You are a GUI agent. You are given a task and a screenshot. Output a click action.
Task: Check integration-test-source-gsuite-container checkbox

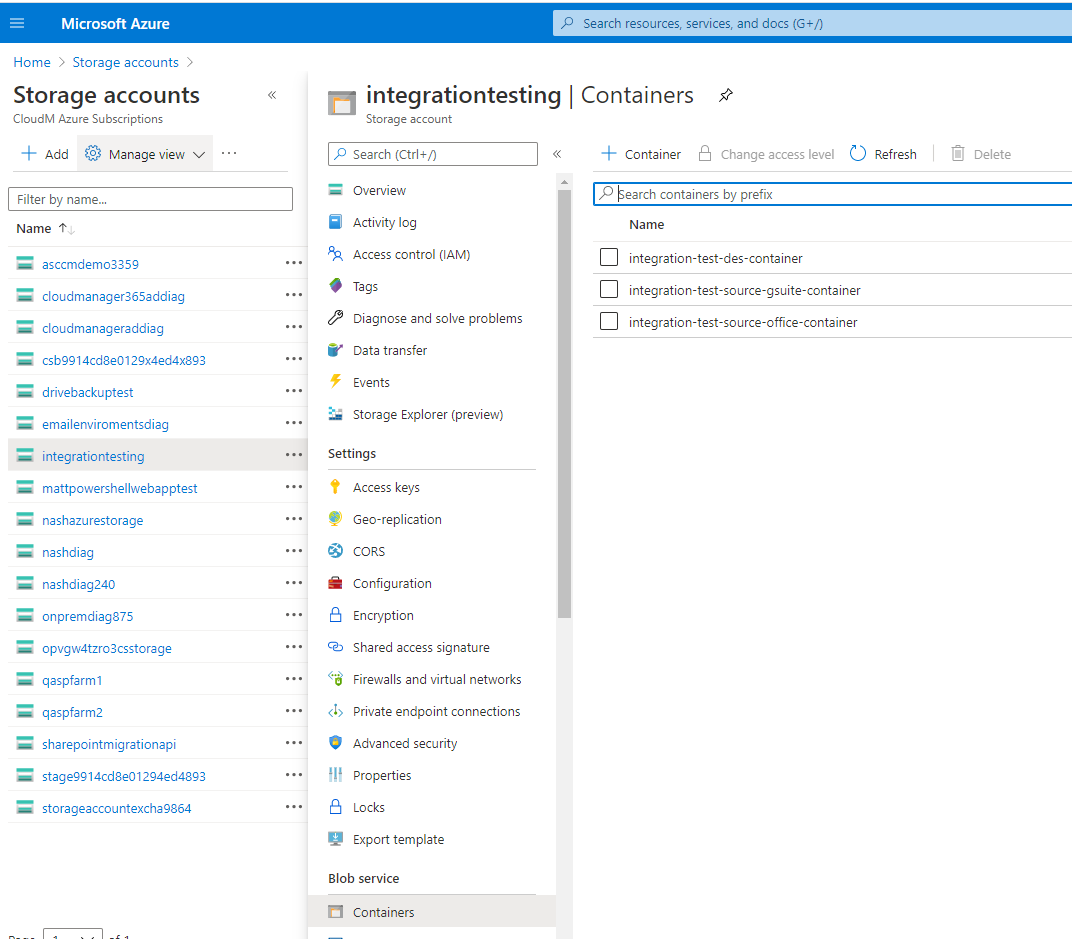[x=608, y=289]
